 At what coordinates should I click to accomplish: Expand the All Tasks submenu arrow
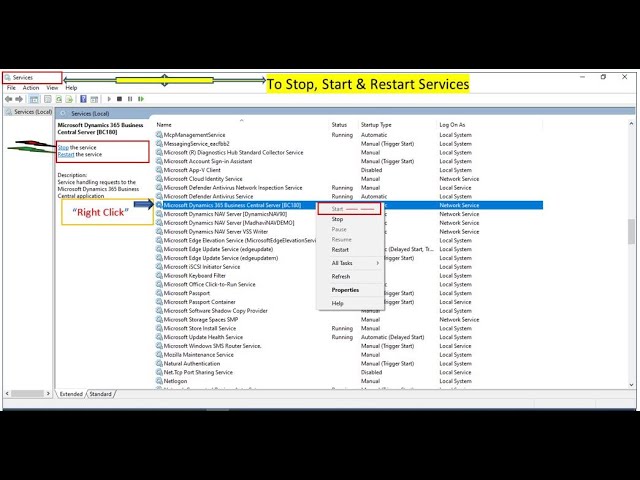coord(378,263)
